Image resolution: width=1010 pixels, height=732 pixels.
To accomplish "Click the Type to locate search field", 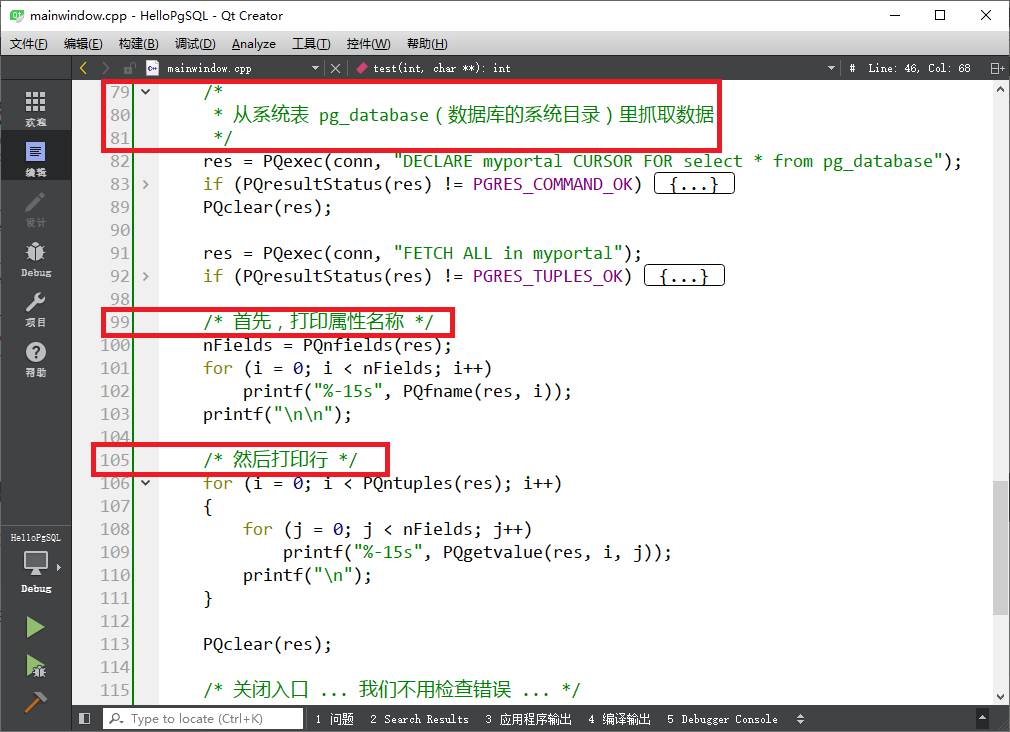I will pos(200,718).
